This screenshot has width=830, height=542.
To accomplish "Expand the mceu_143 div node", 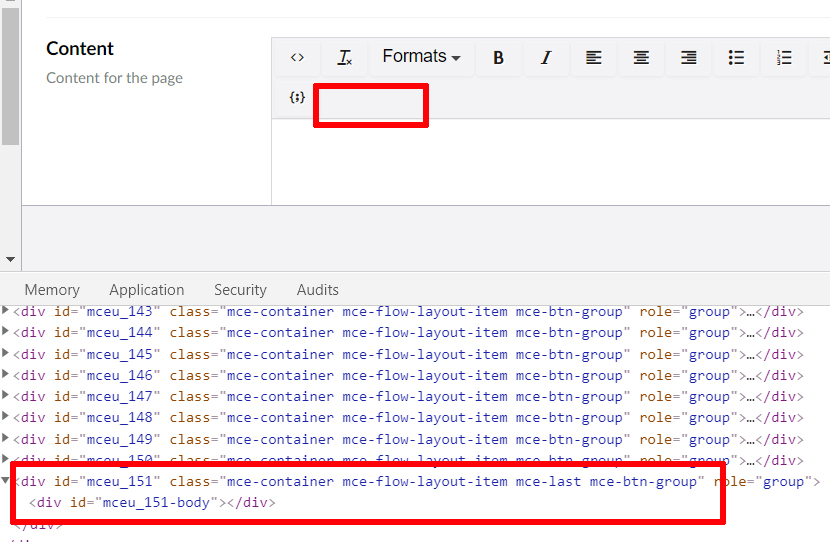I will pyautogui.click(x=5, y=310).
